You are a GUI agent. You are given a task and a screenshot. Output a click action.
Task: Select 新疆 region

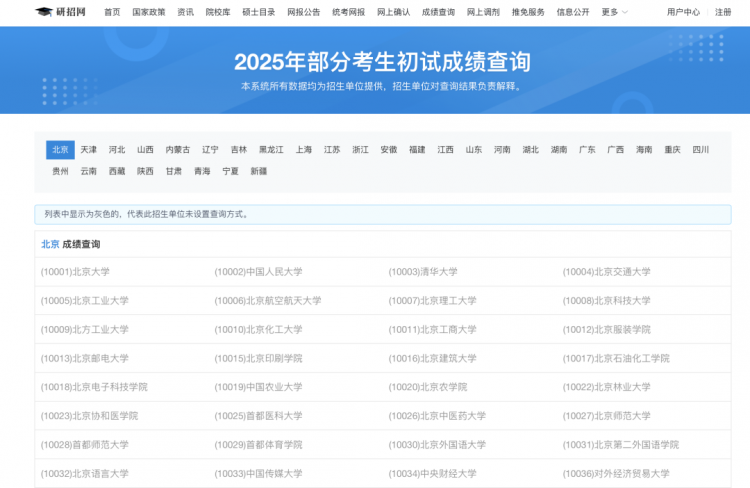[259, 171]
